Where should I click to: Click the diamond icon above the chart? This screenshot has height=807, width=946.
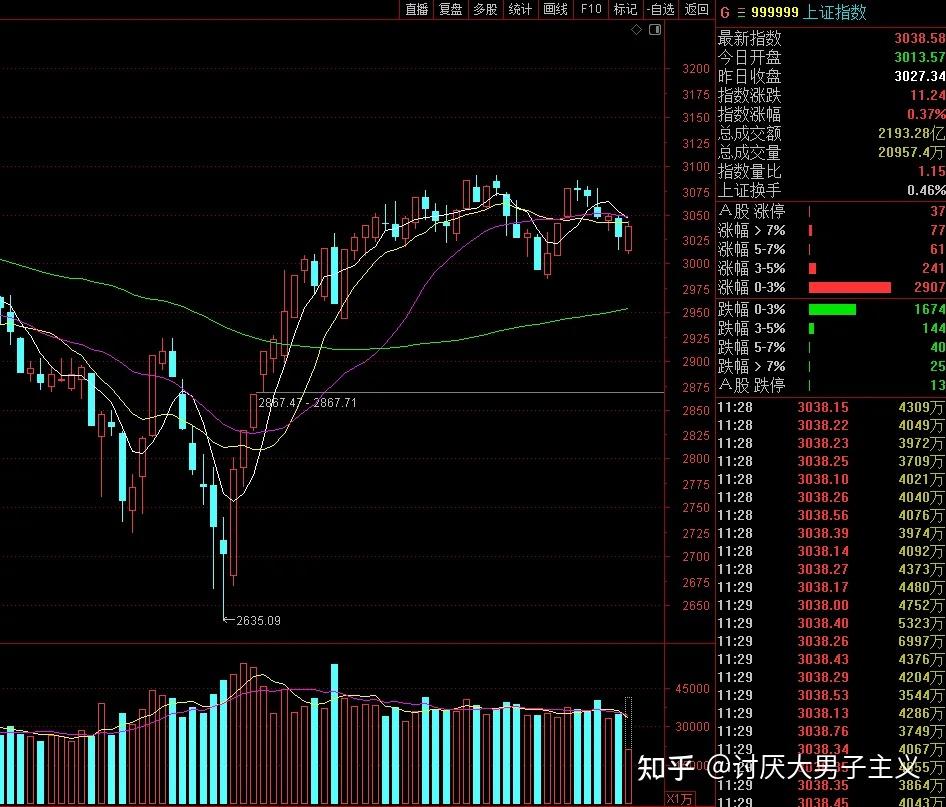[636, 30]
